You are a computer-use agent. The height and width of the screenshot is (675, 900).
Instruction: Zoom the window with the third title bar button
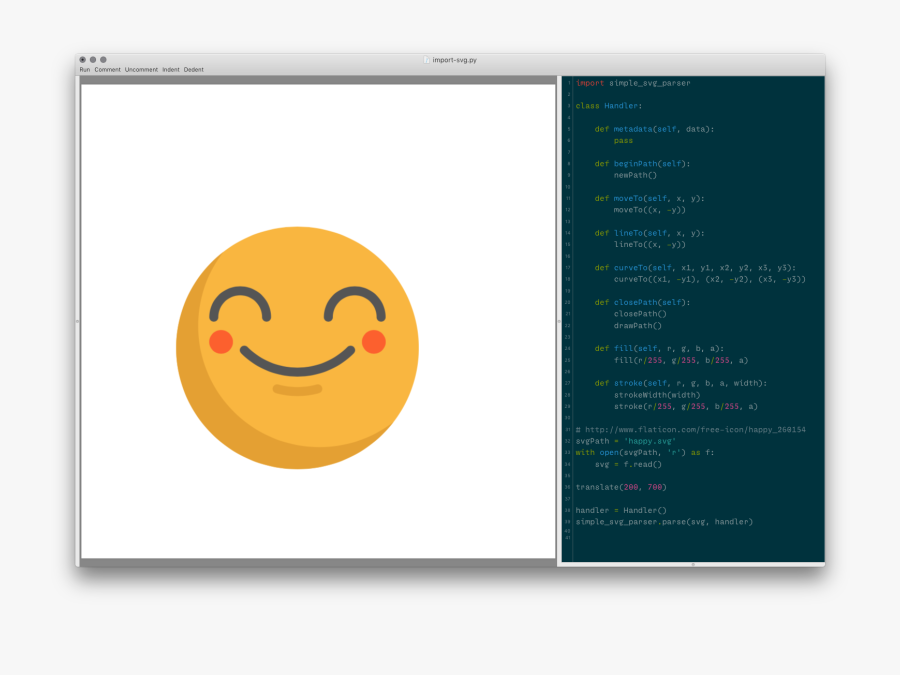click(x=103, y=60)
